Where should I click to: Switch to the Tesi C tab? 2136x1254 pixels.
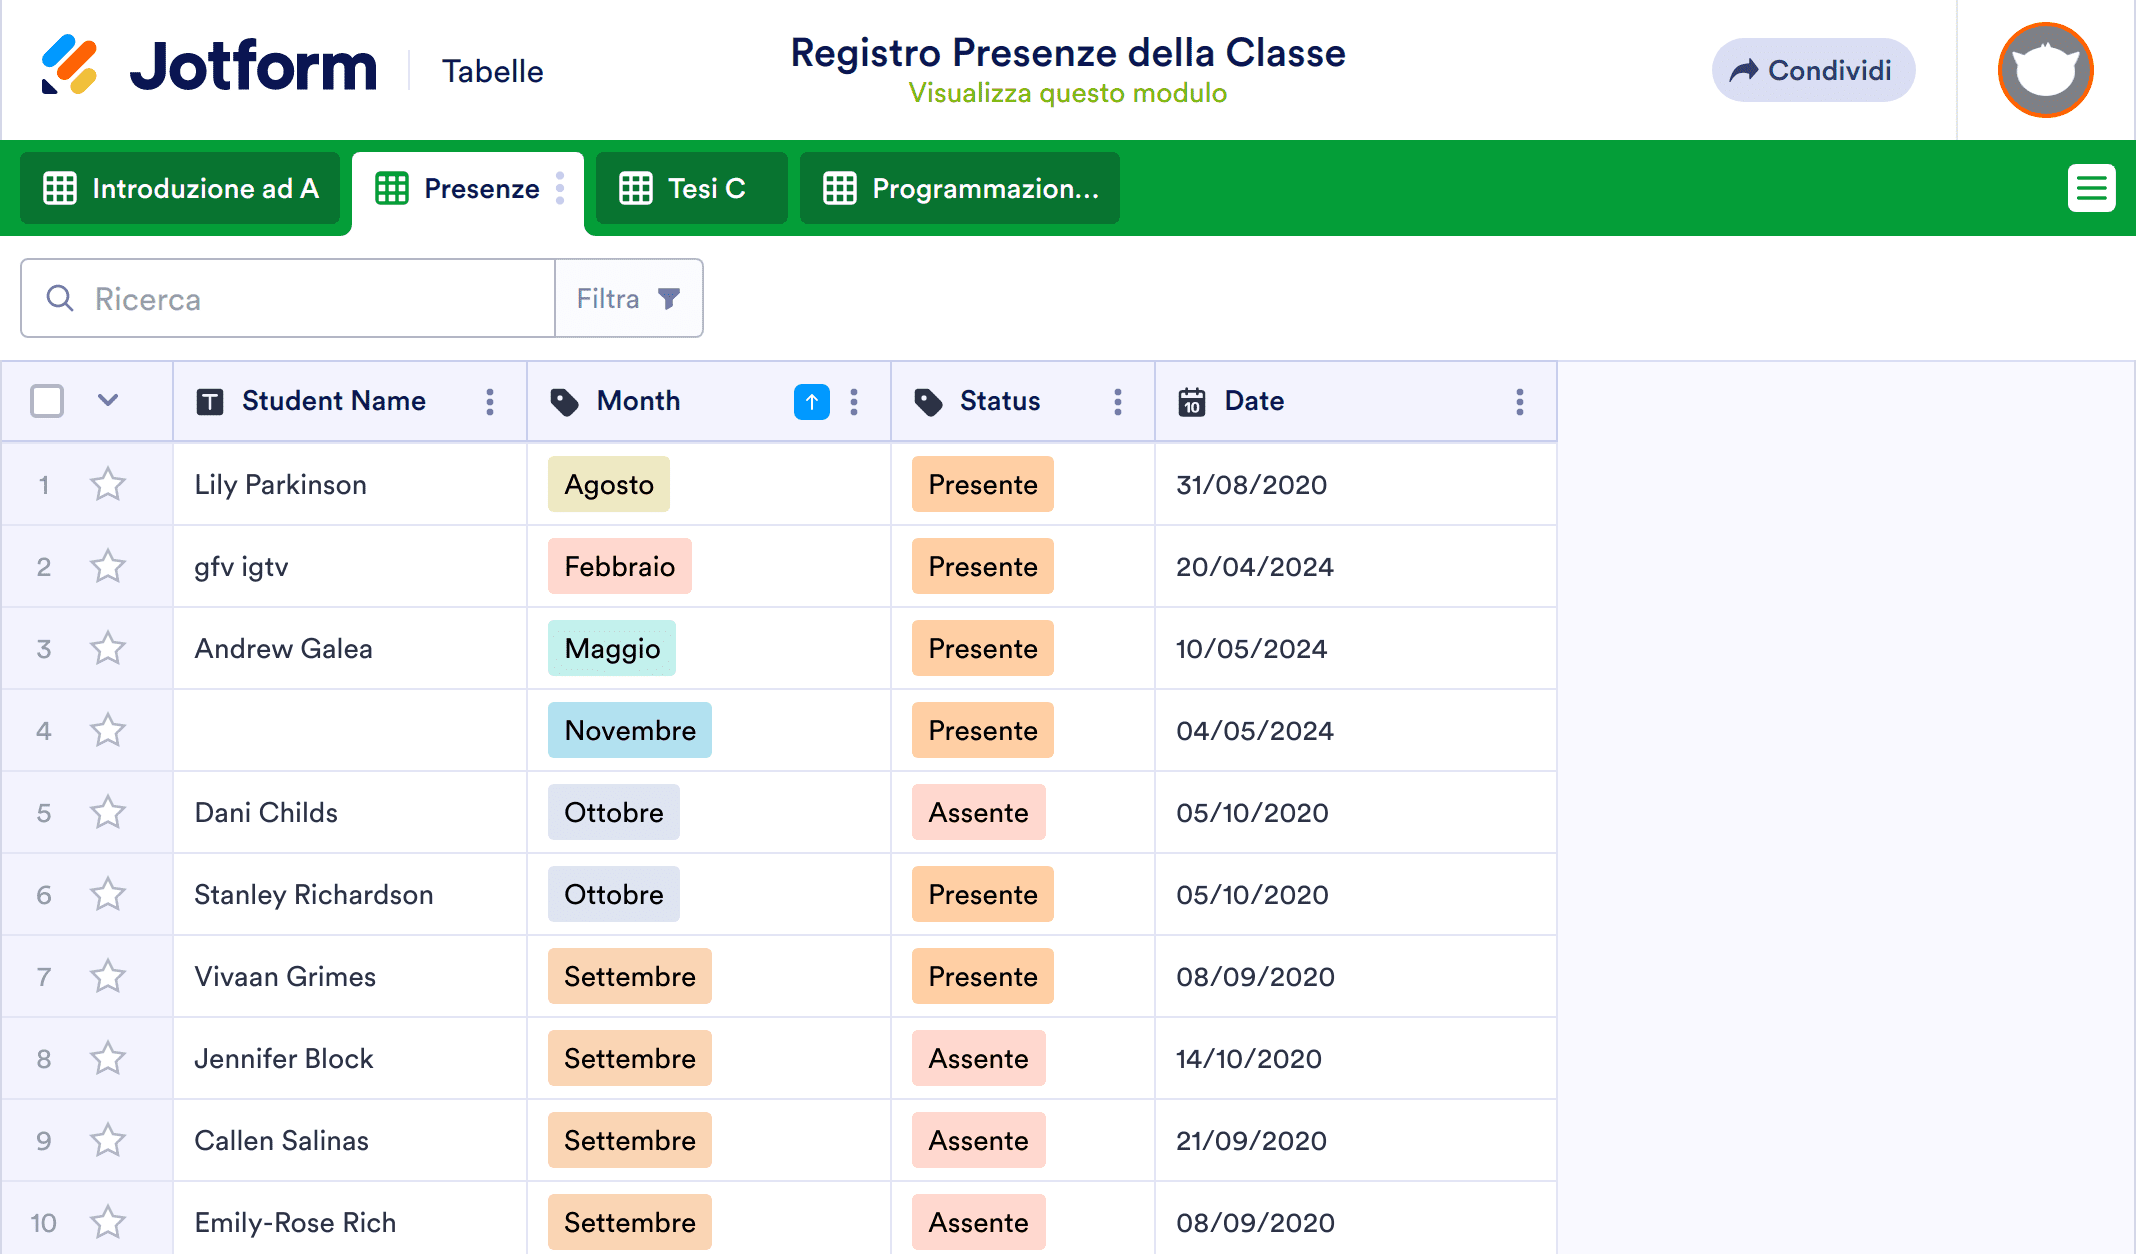coord(690,188)
